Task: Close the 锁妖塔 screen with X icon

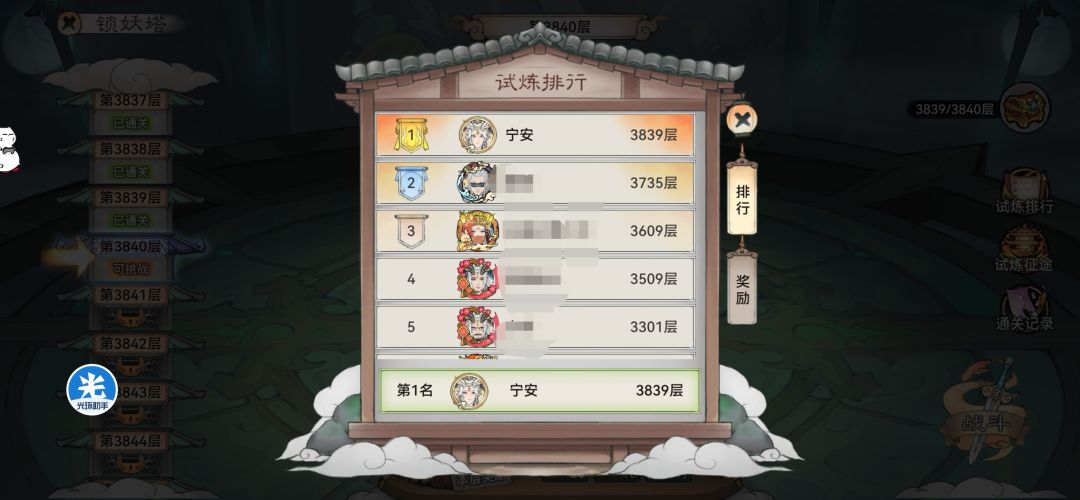Action: pos(69,23)
